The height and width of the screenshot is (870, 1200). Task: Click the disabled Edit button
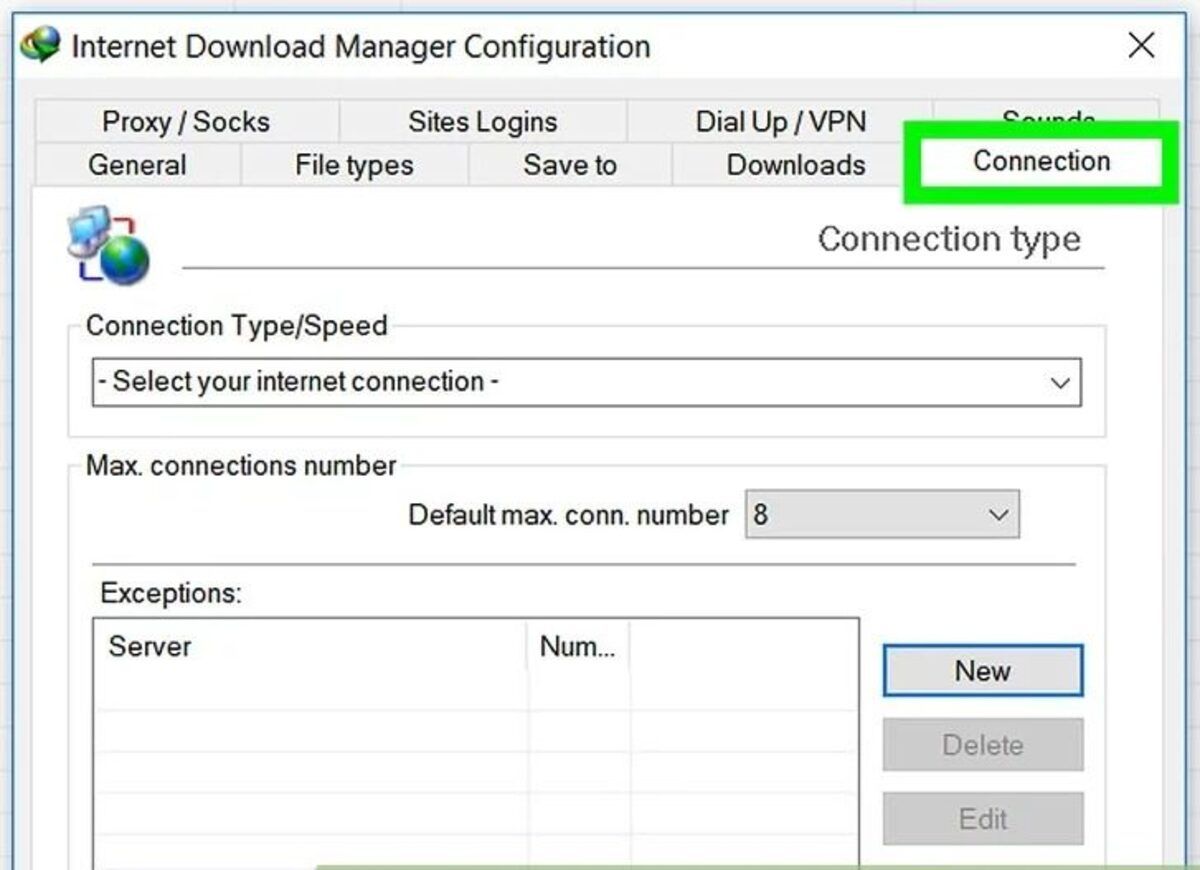pyautogui.click(x=982, y=819)
